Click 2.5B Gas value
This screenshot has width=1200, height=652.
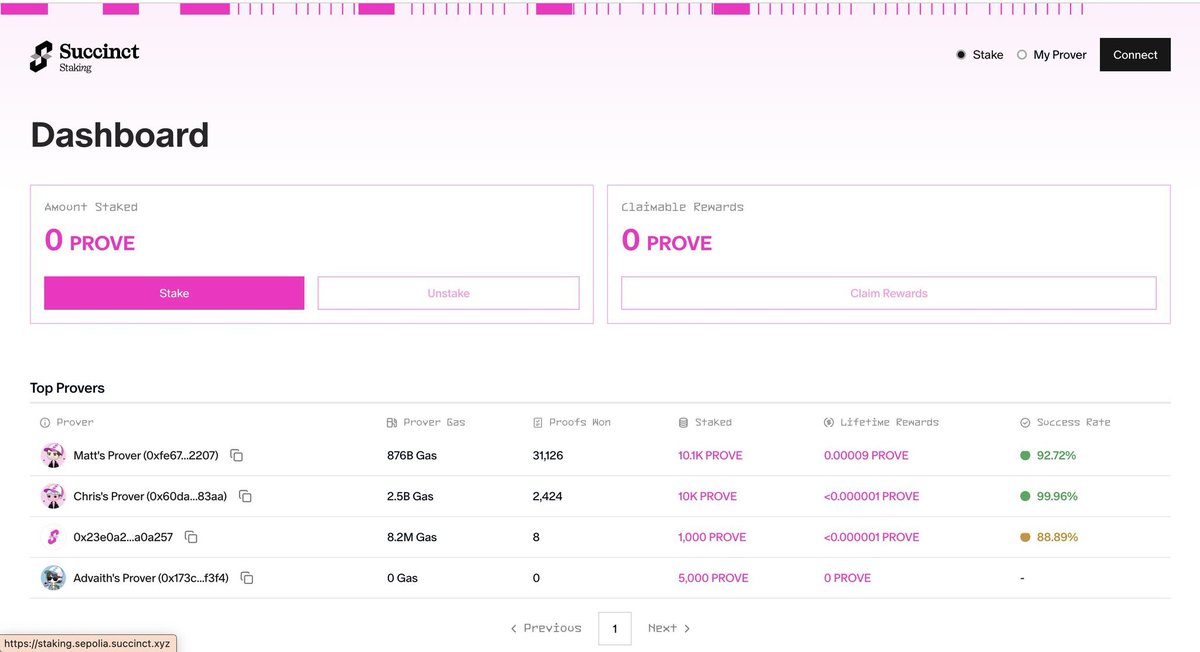click(410, 496)
